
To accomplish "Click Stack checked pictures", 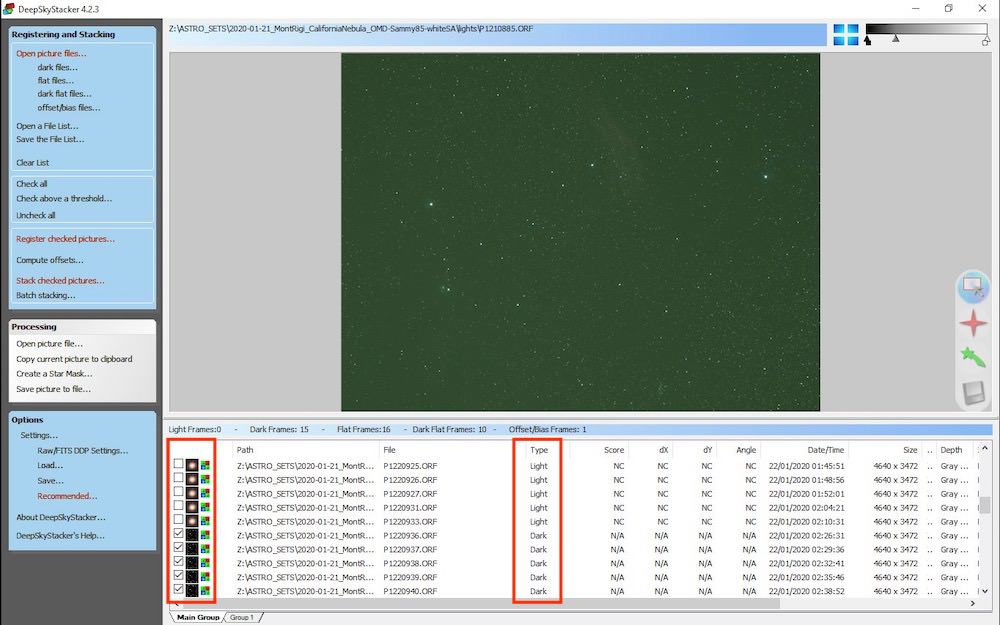I will click(60, 281).
